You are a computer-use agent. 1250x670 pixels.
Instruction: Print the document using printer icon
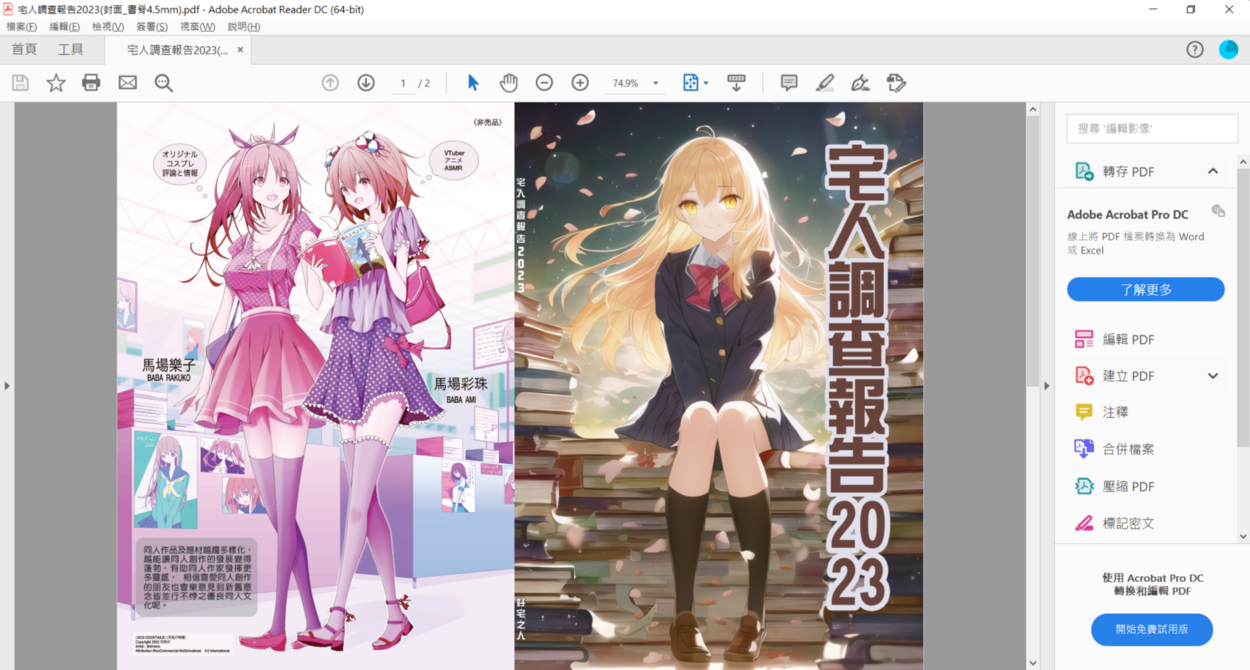pos(91,83)
